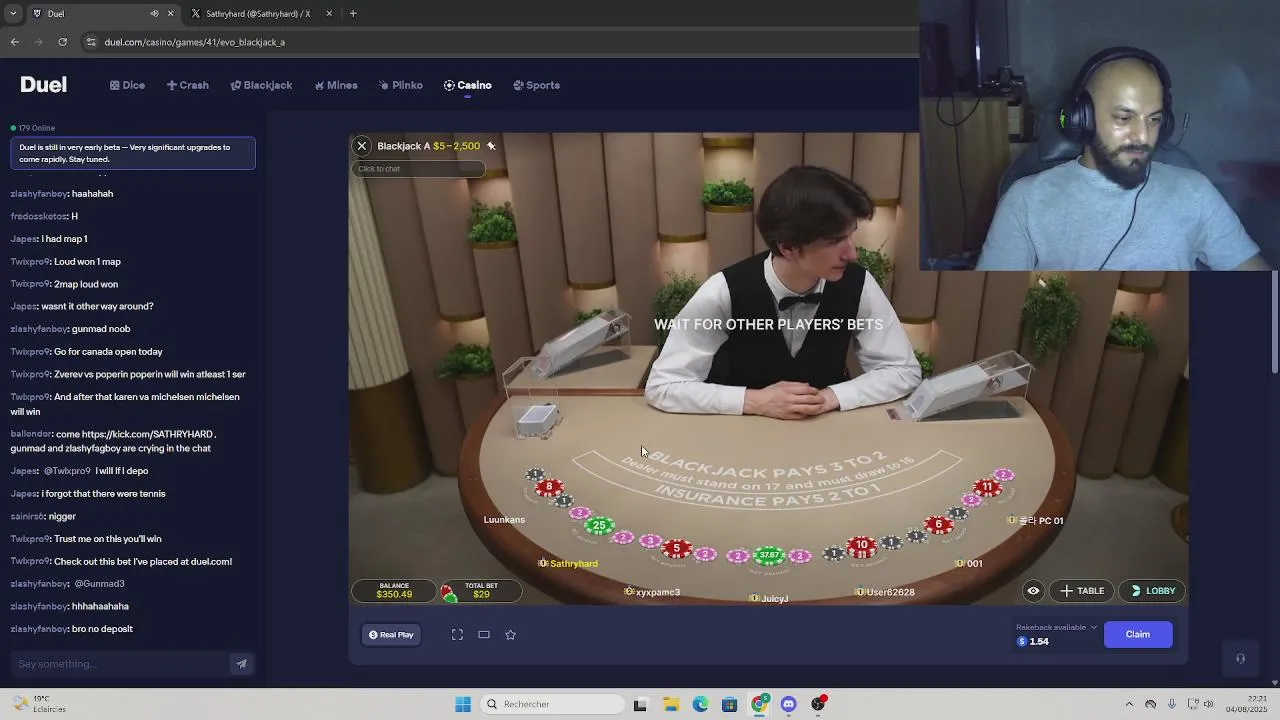Open the Blackjack nav link
The image size is (1280, 720).
261,85
